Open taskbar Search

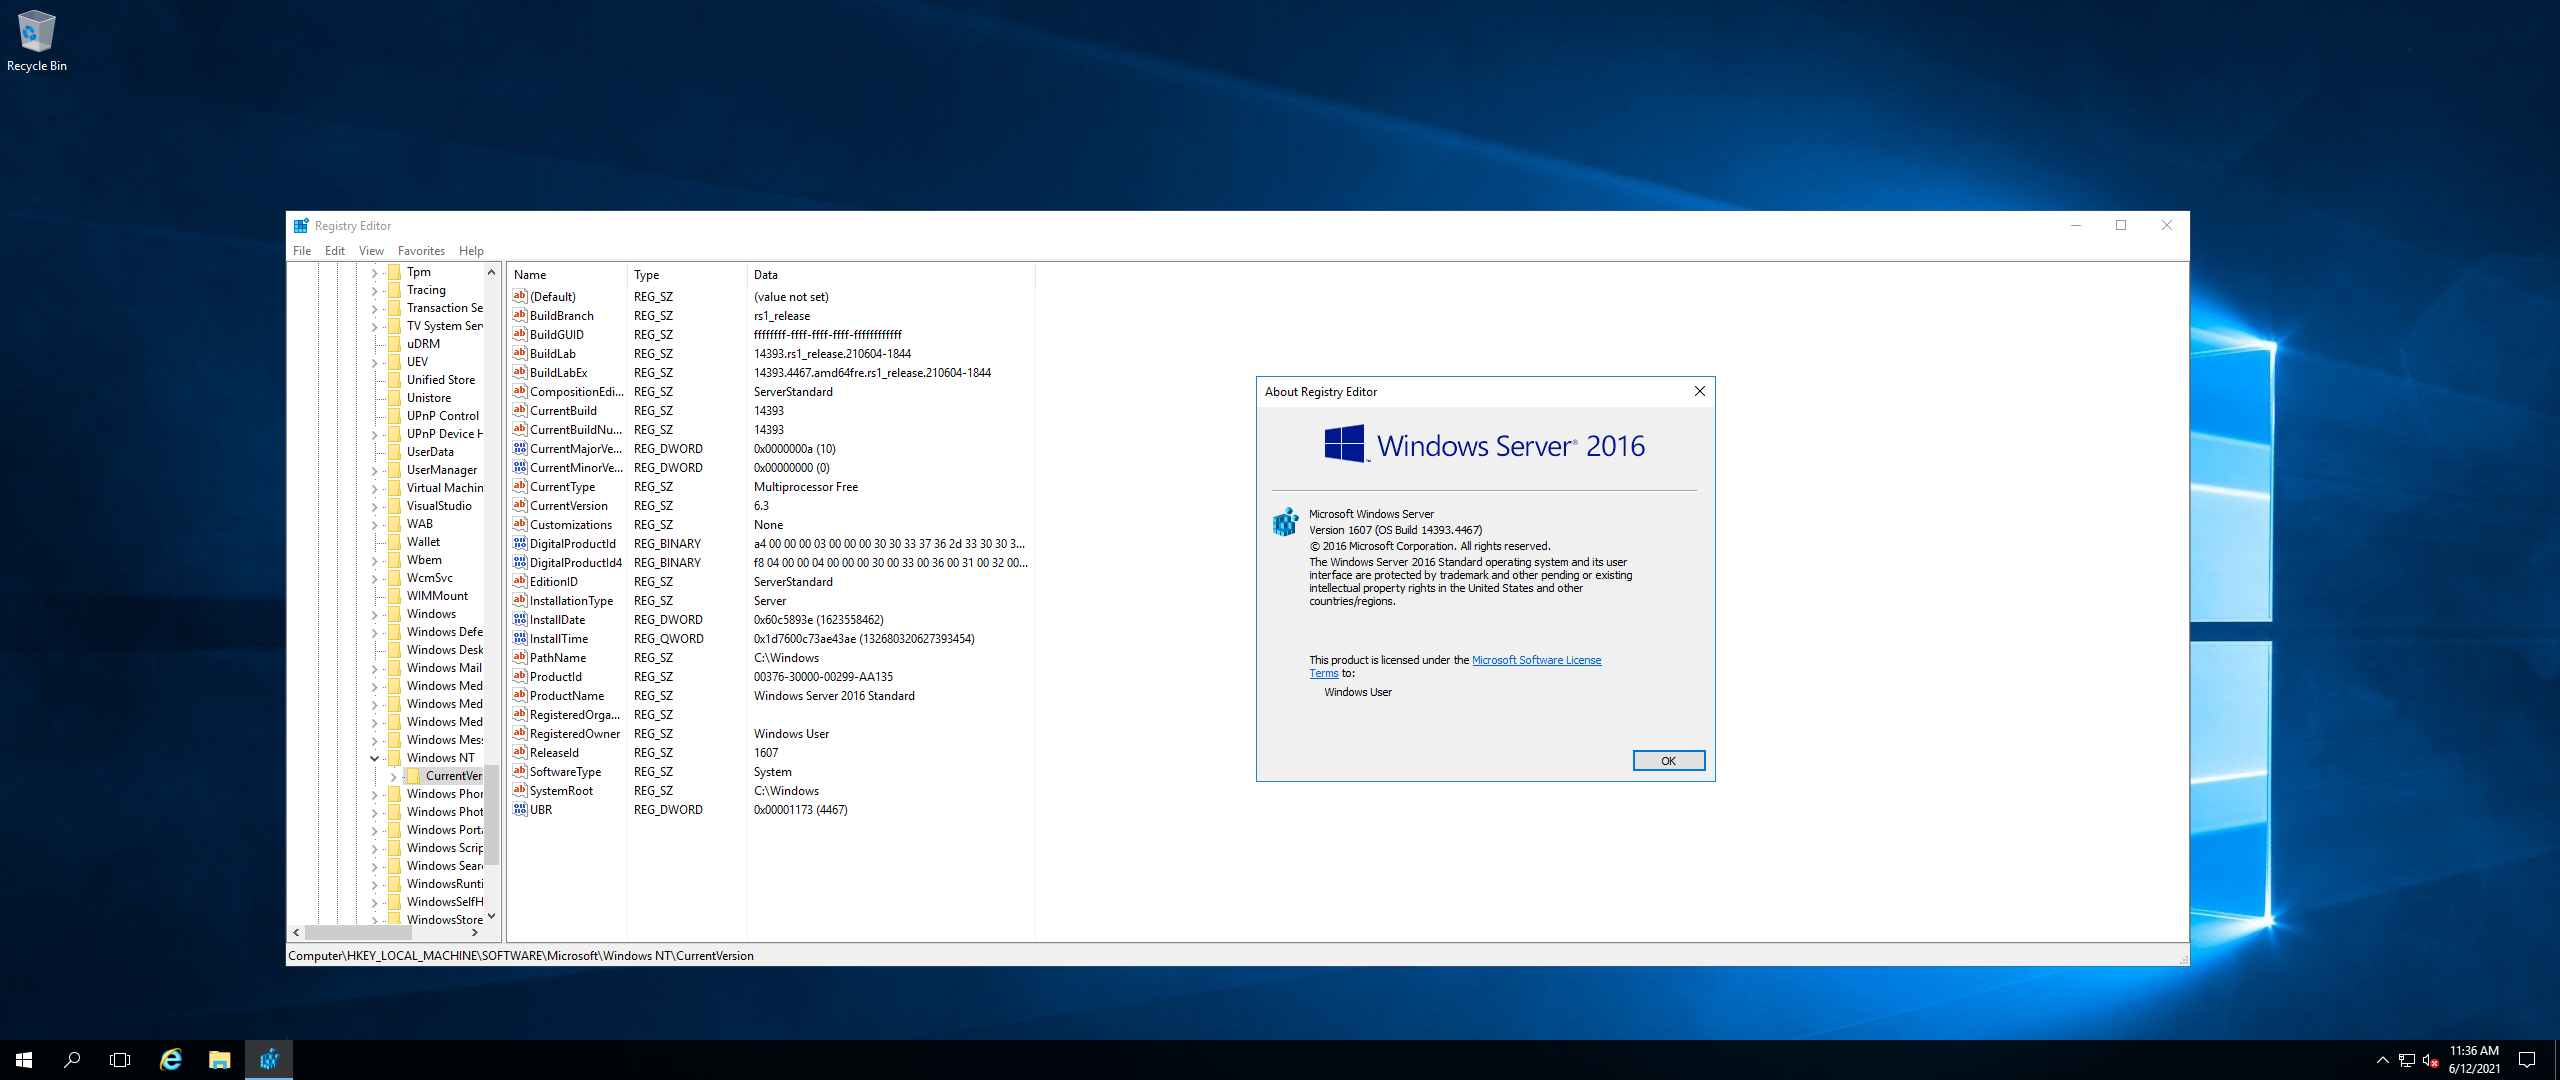[72, 1060]
